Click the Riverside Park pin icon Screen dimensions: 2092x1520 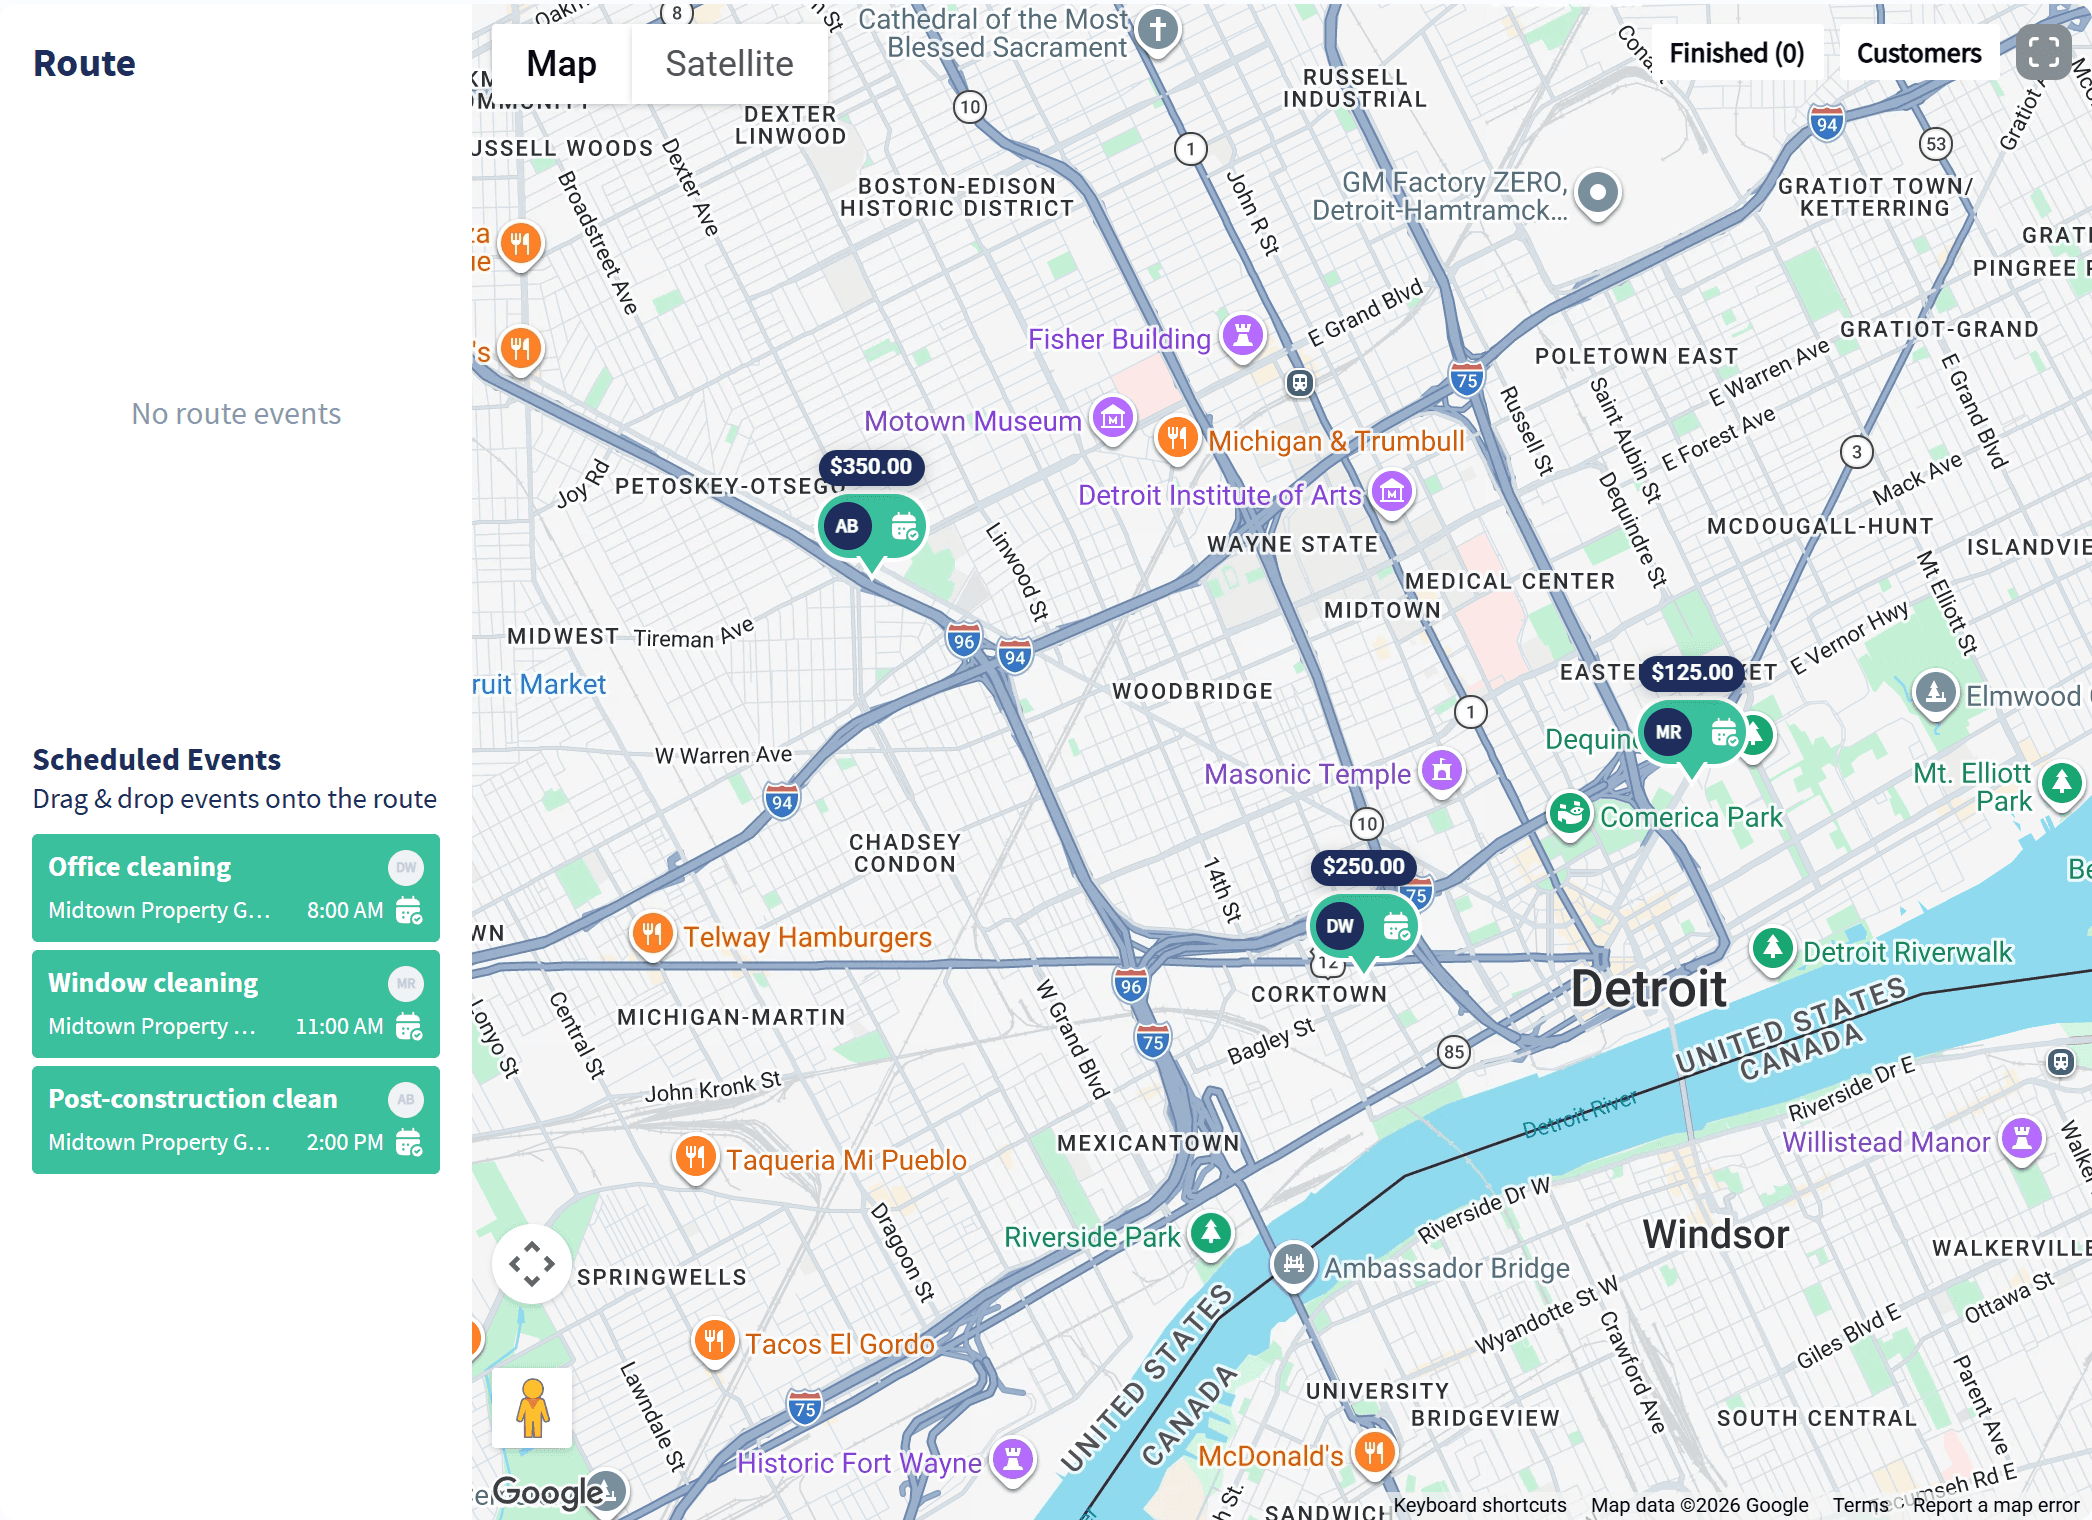(x=1211, y=1233)
